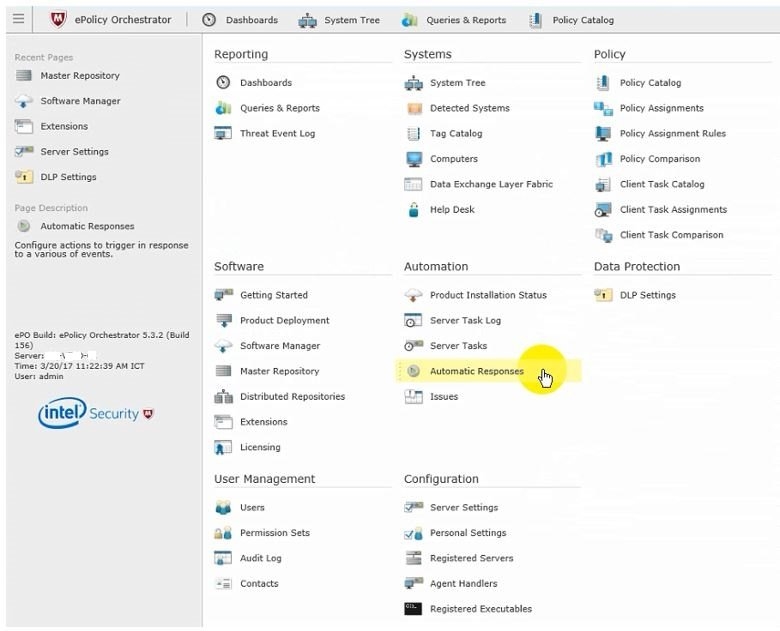The width and height of the screenshot is (780, 631).
Task: Open Server Tasks under Automation
Action: [x=458, y=346]
